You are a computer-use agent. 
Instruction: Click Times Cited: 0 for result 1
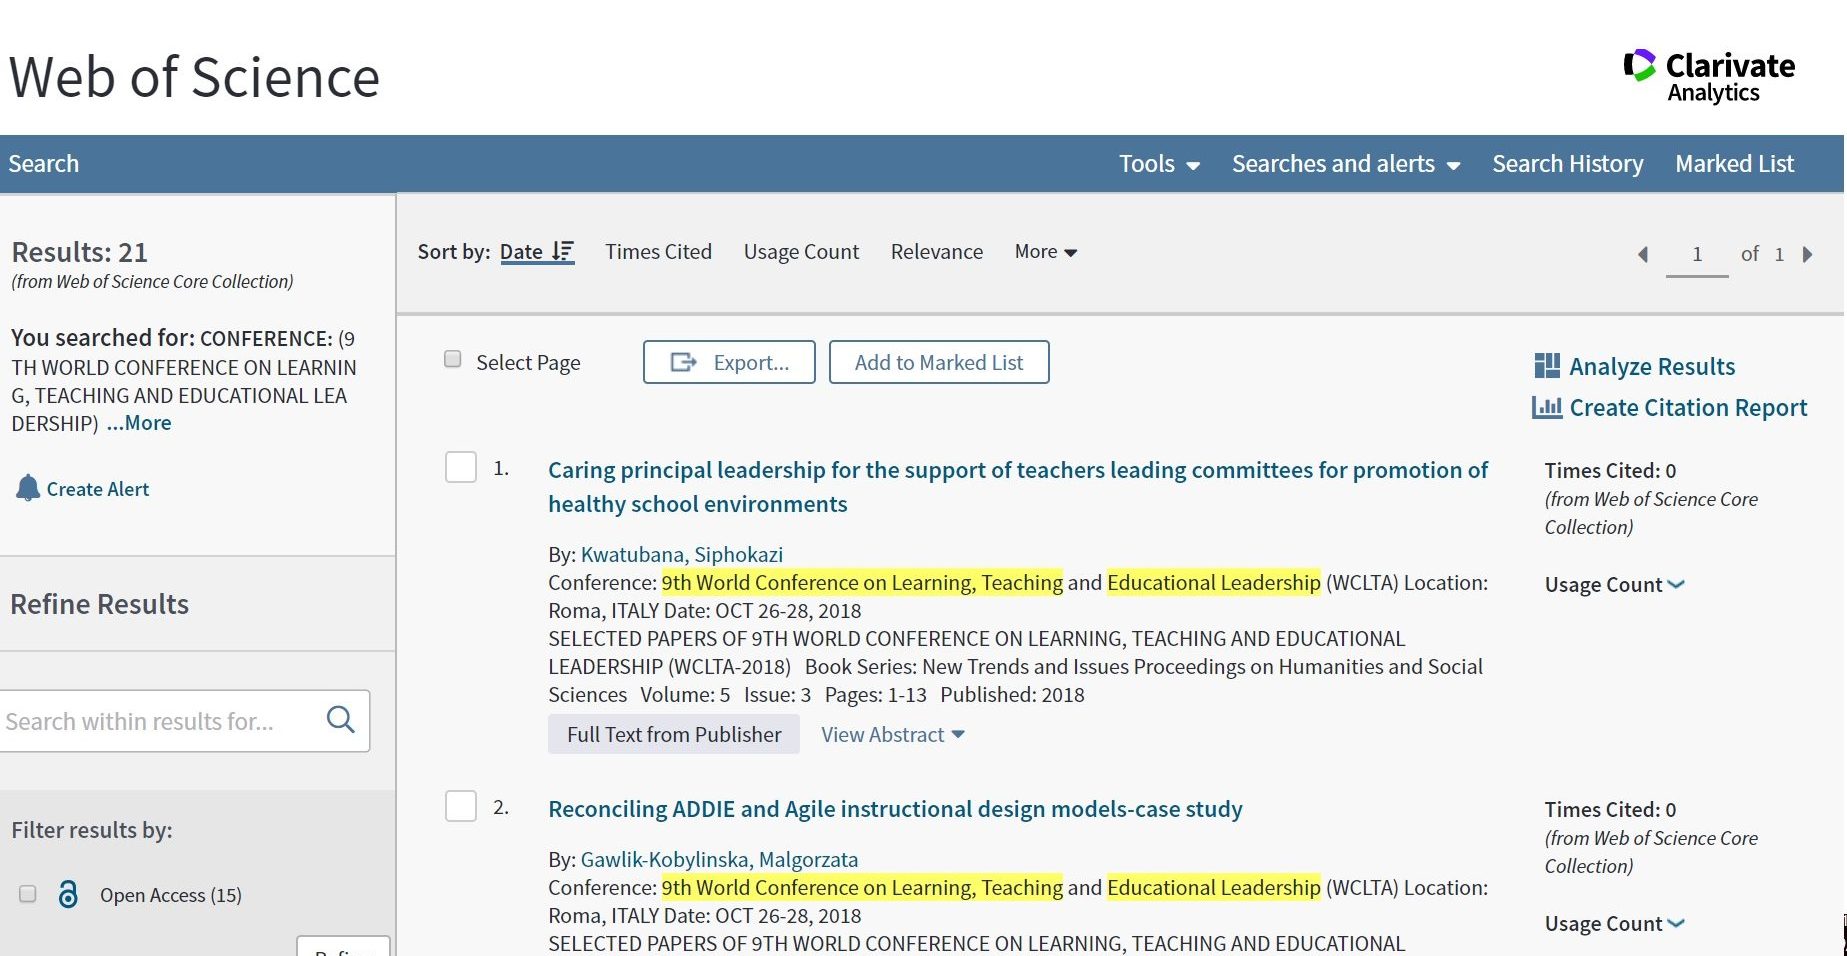pyautogui.click(x=1610, y=471)
